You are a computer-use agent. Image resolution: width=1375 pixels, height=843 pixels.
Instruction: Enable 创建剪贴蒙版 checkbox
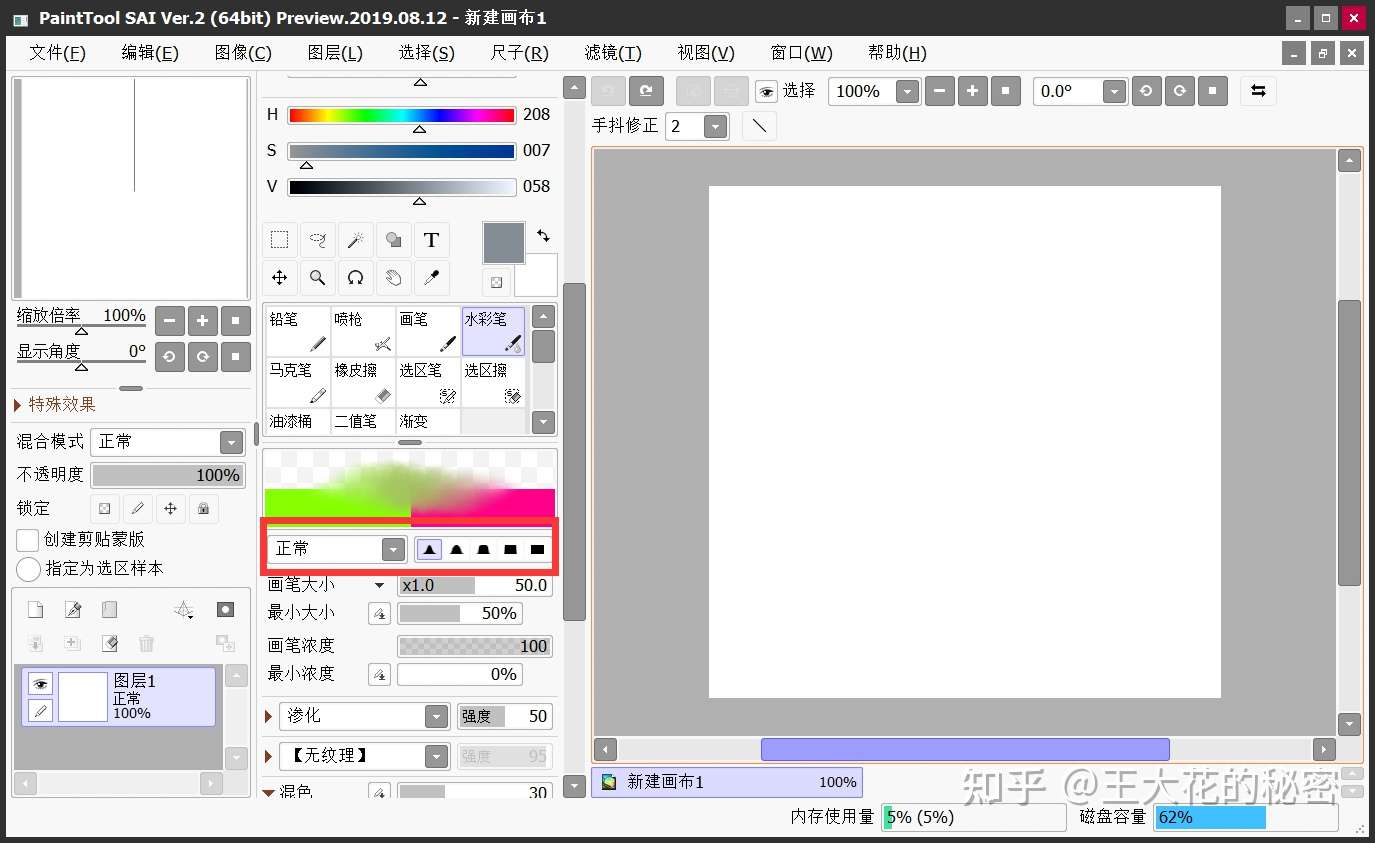(x=28, y=539)
